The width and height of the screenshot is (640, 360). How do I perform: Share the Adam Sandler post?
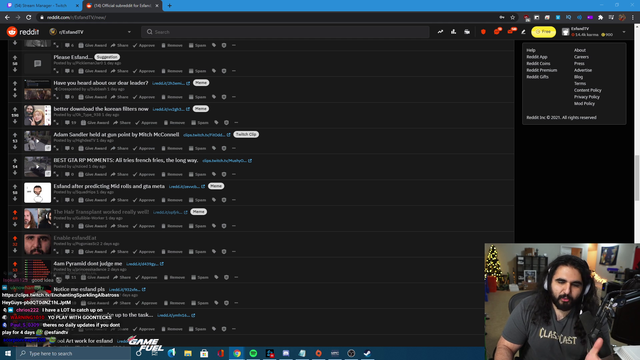pos(120,148)
